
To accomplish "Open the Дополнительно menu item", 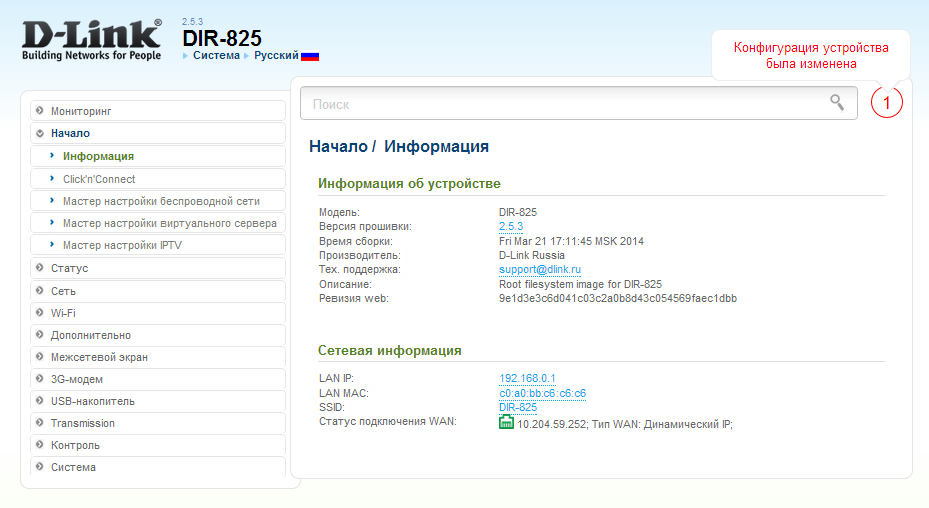I will point(158,335).
